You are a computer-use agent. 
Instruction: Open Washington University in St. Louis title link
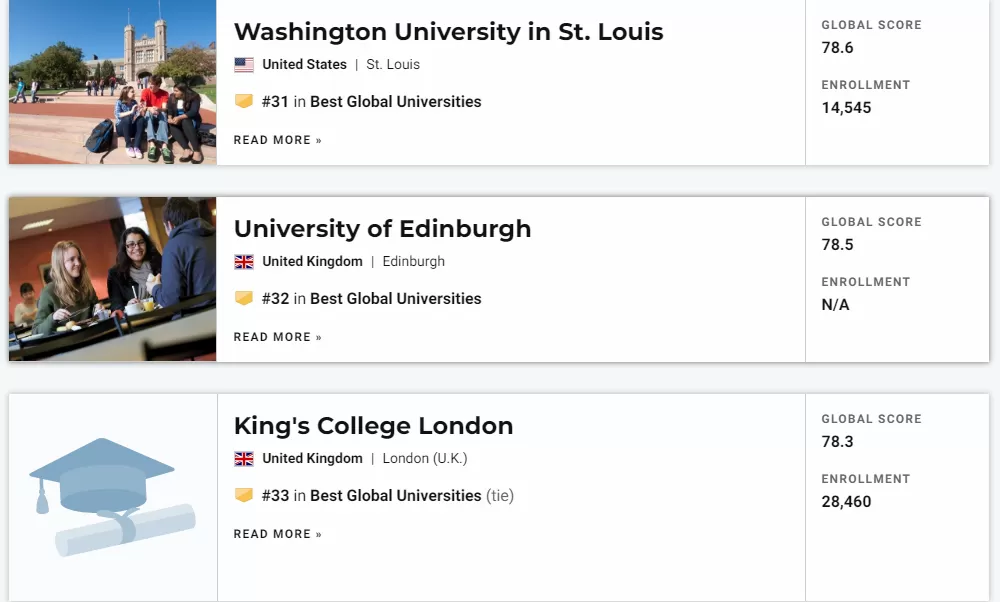(x=448, y=32)
